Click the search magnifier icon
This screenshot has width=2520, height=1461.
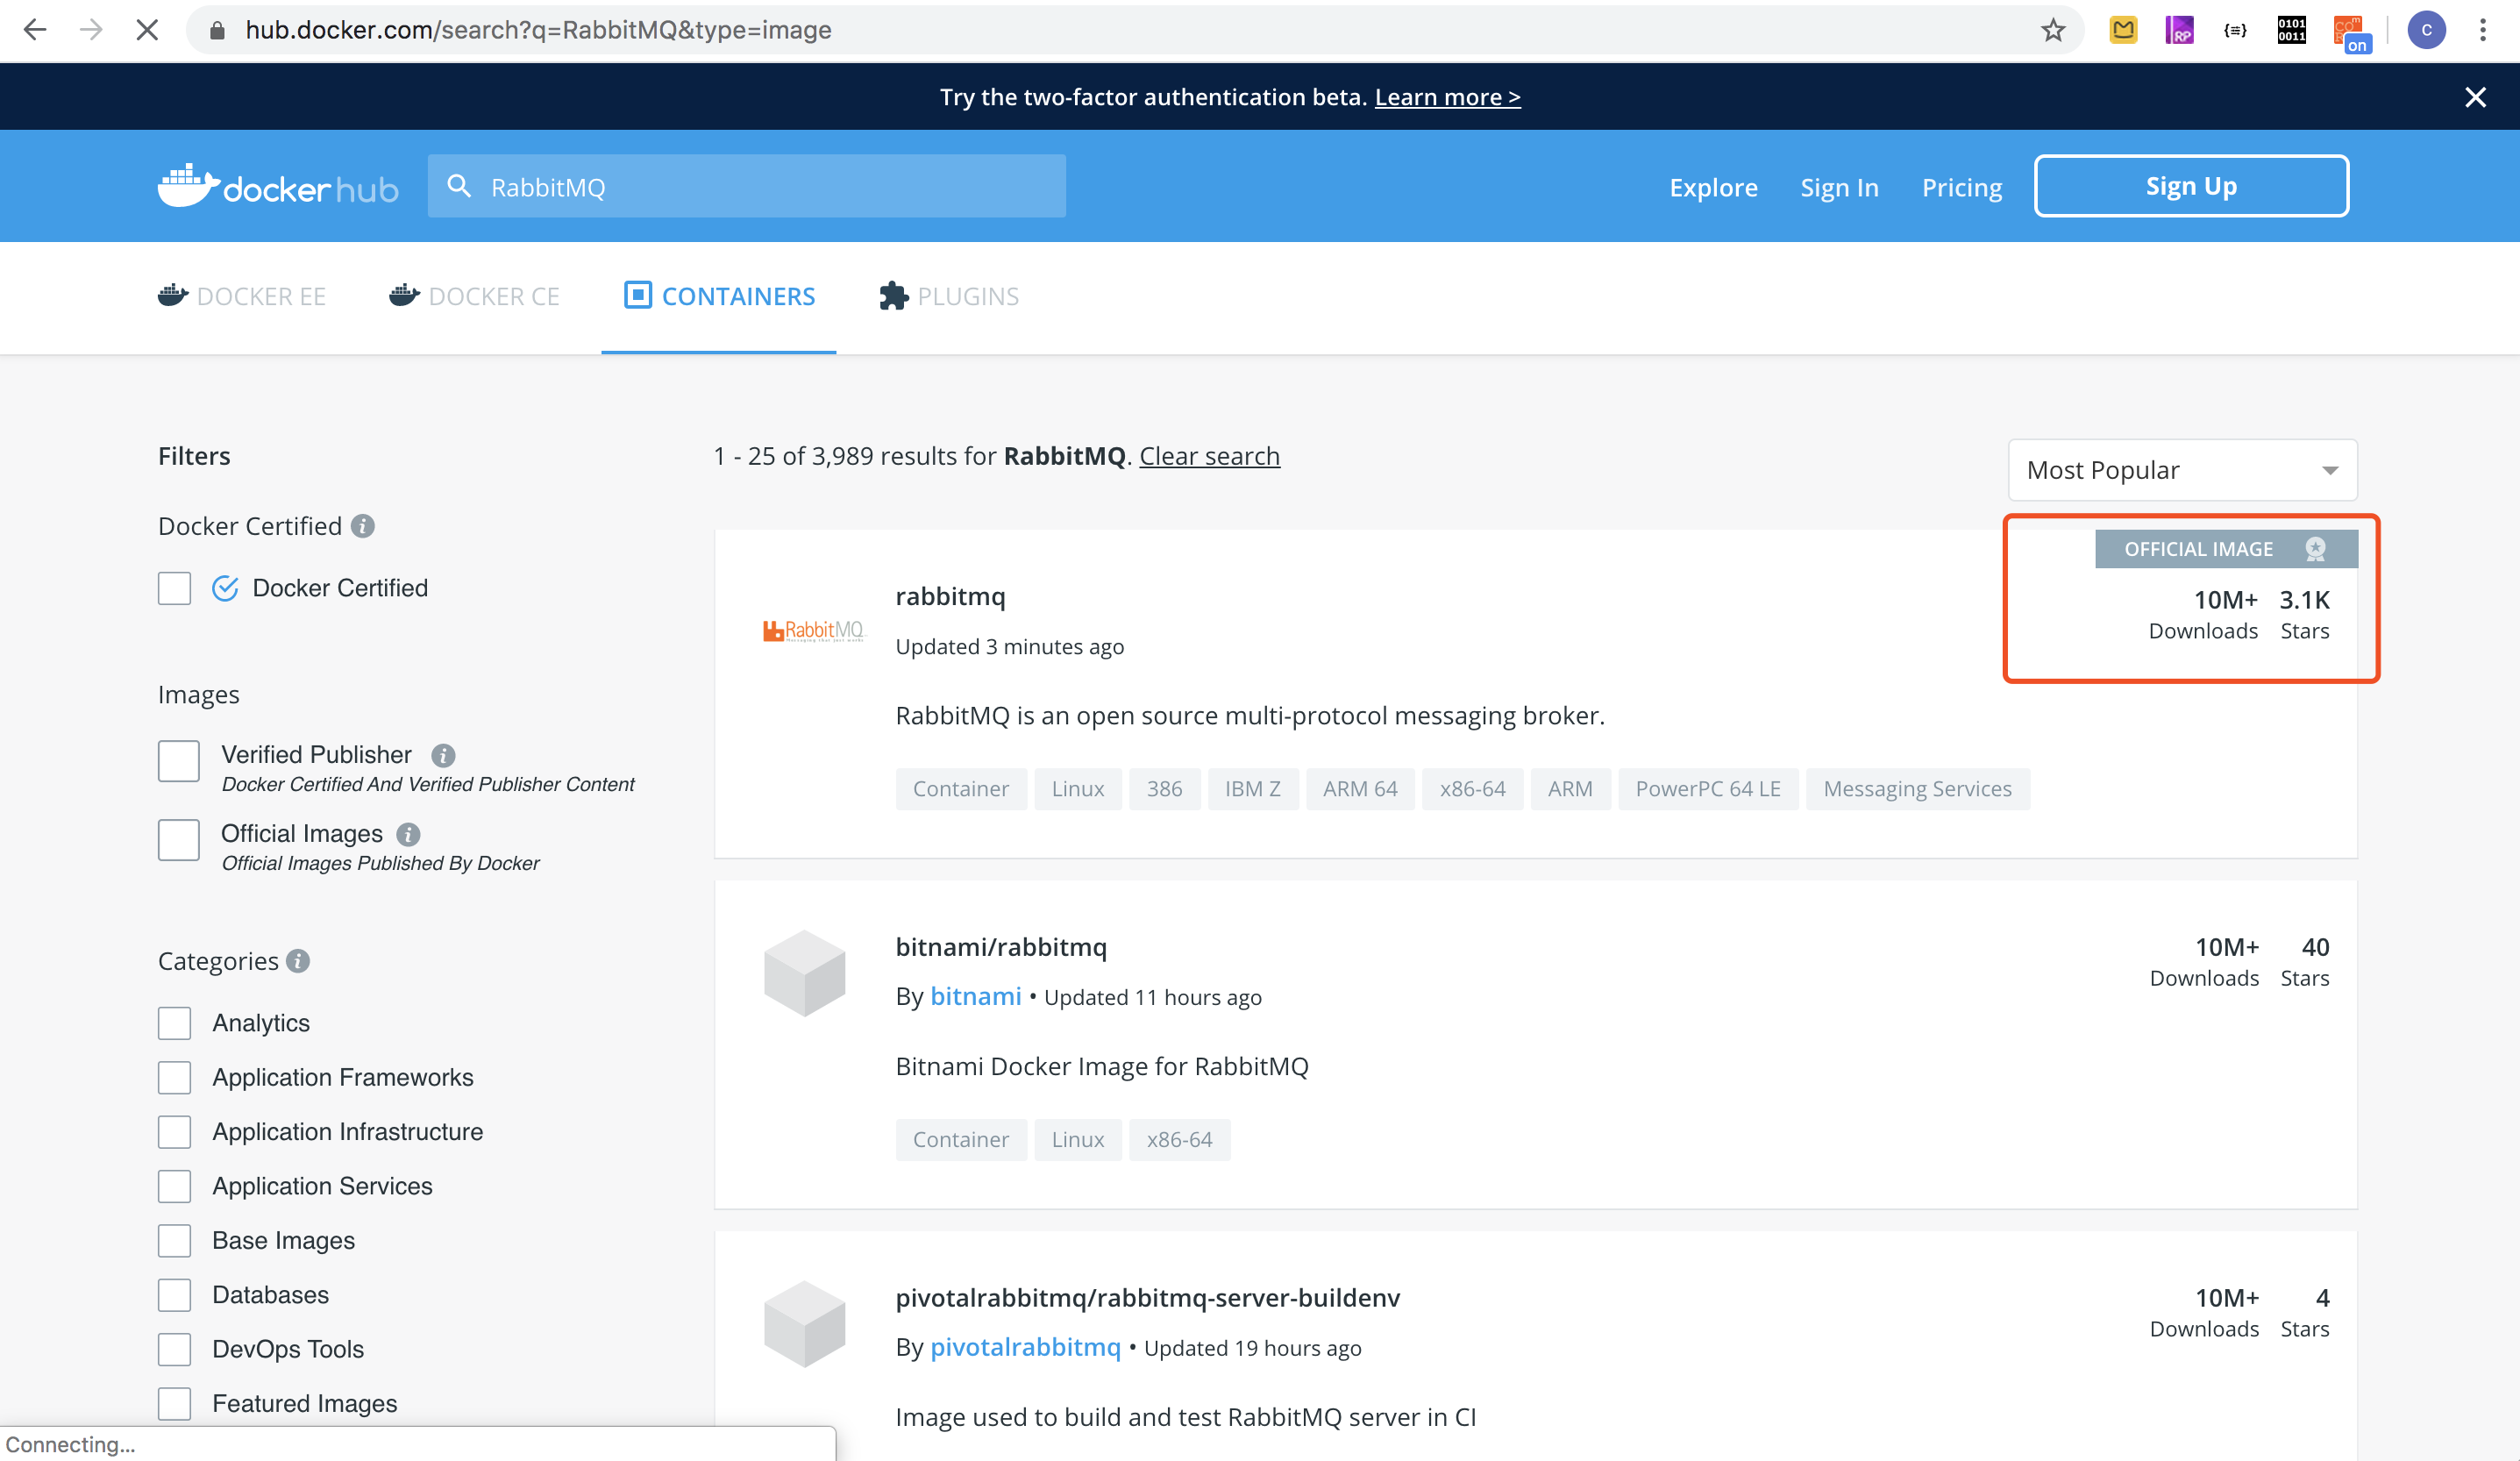pos(459,186)
